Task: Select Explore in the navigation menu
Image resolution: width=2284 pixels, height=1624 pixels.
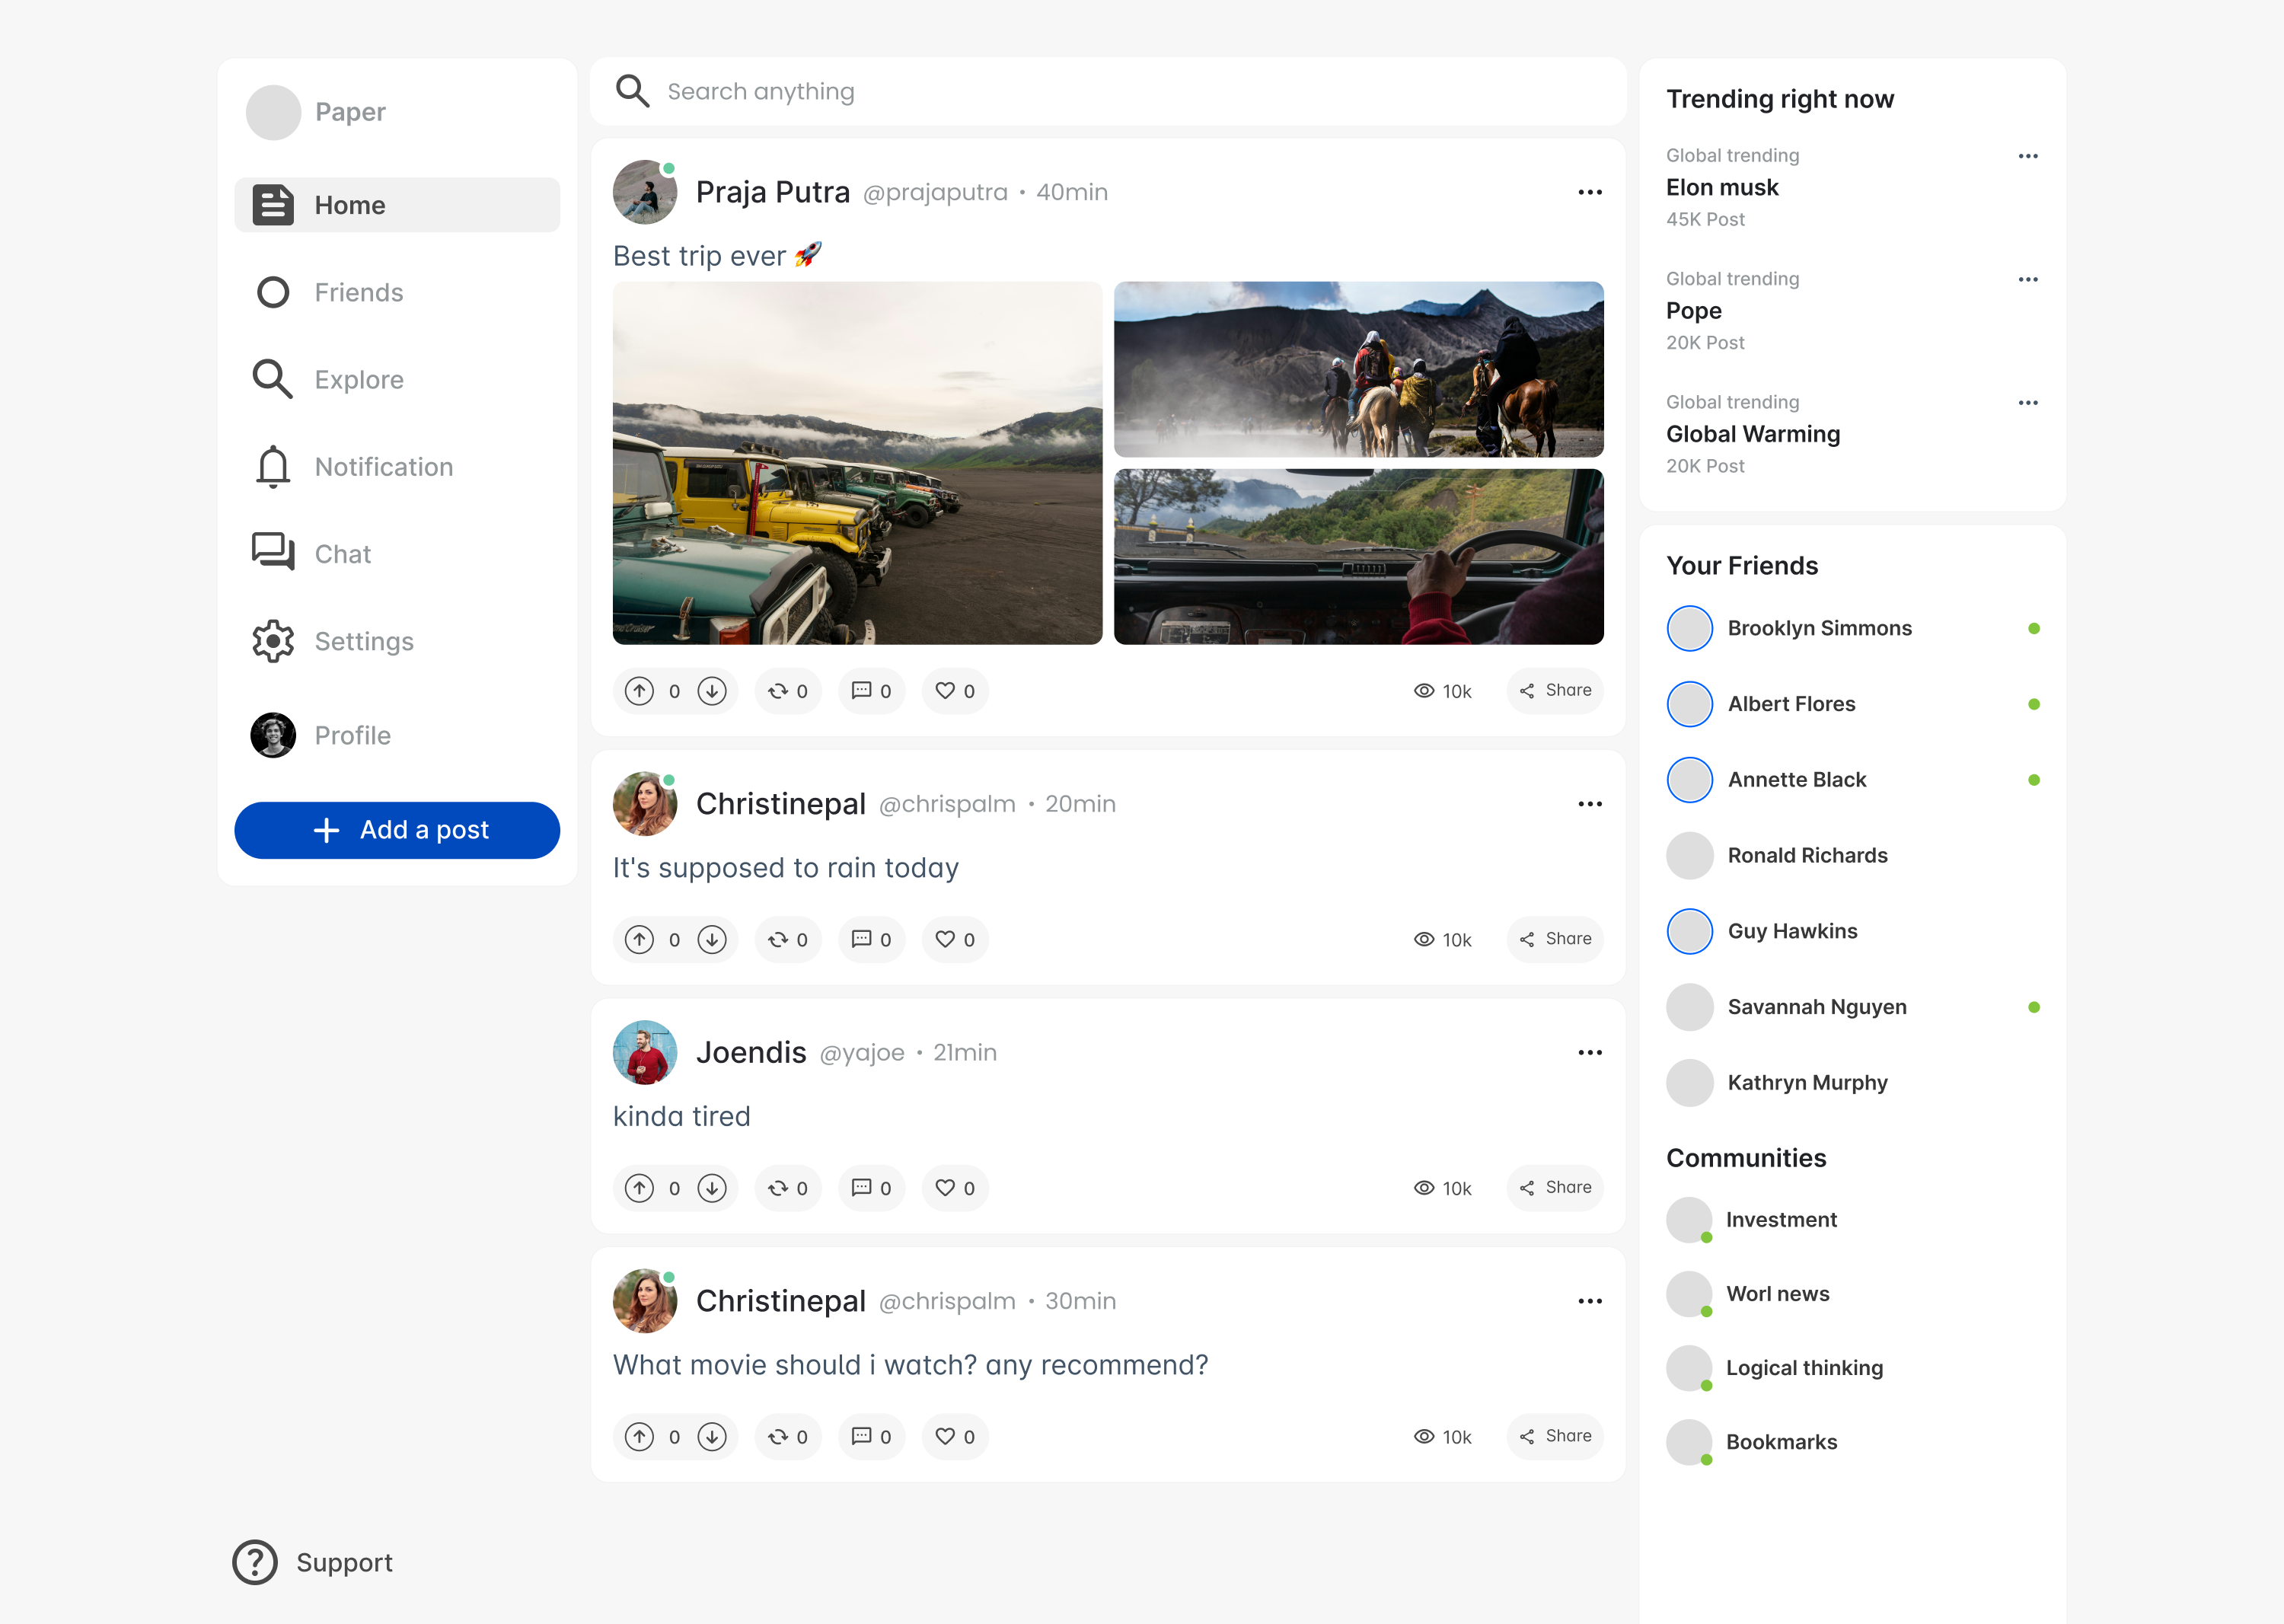Action: [358, 380]
